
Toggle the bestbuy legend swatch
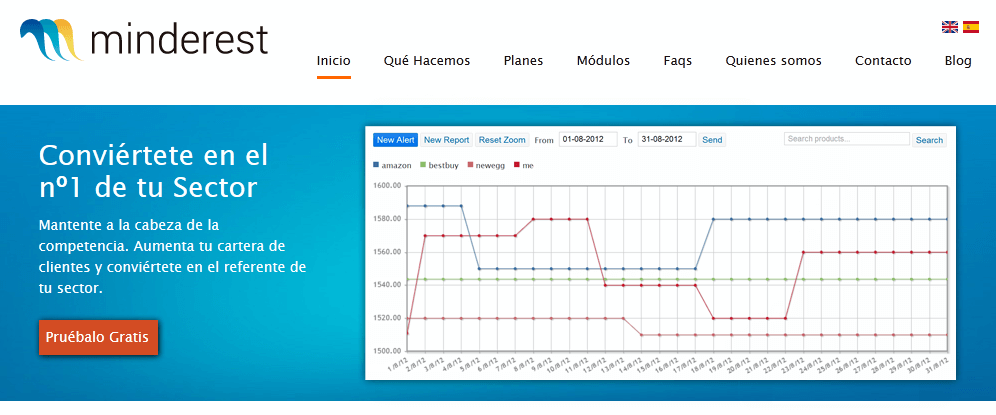pyautogui.click(x=424, y=165)
